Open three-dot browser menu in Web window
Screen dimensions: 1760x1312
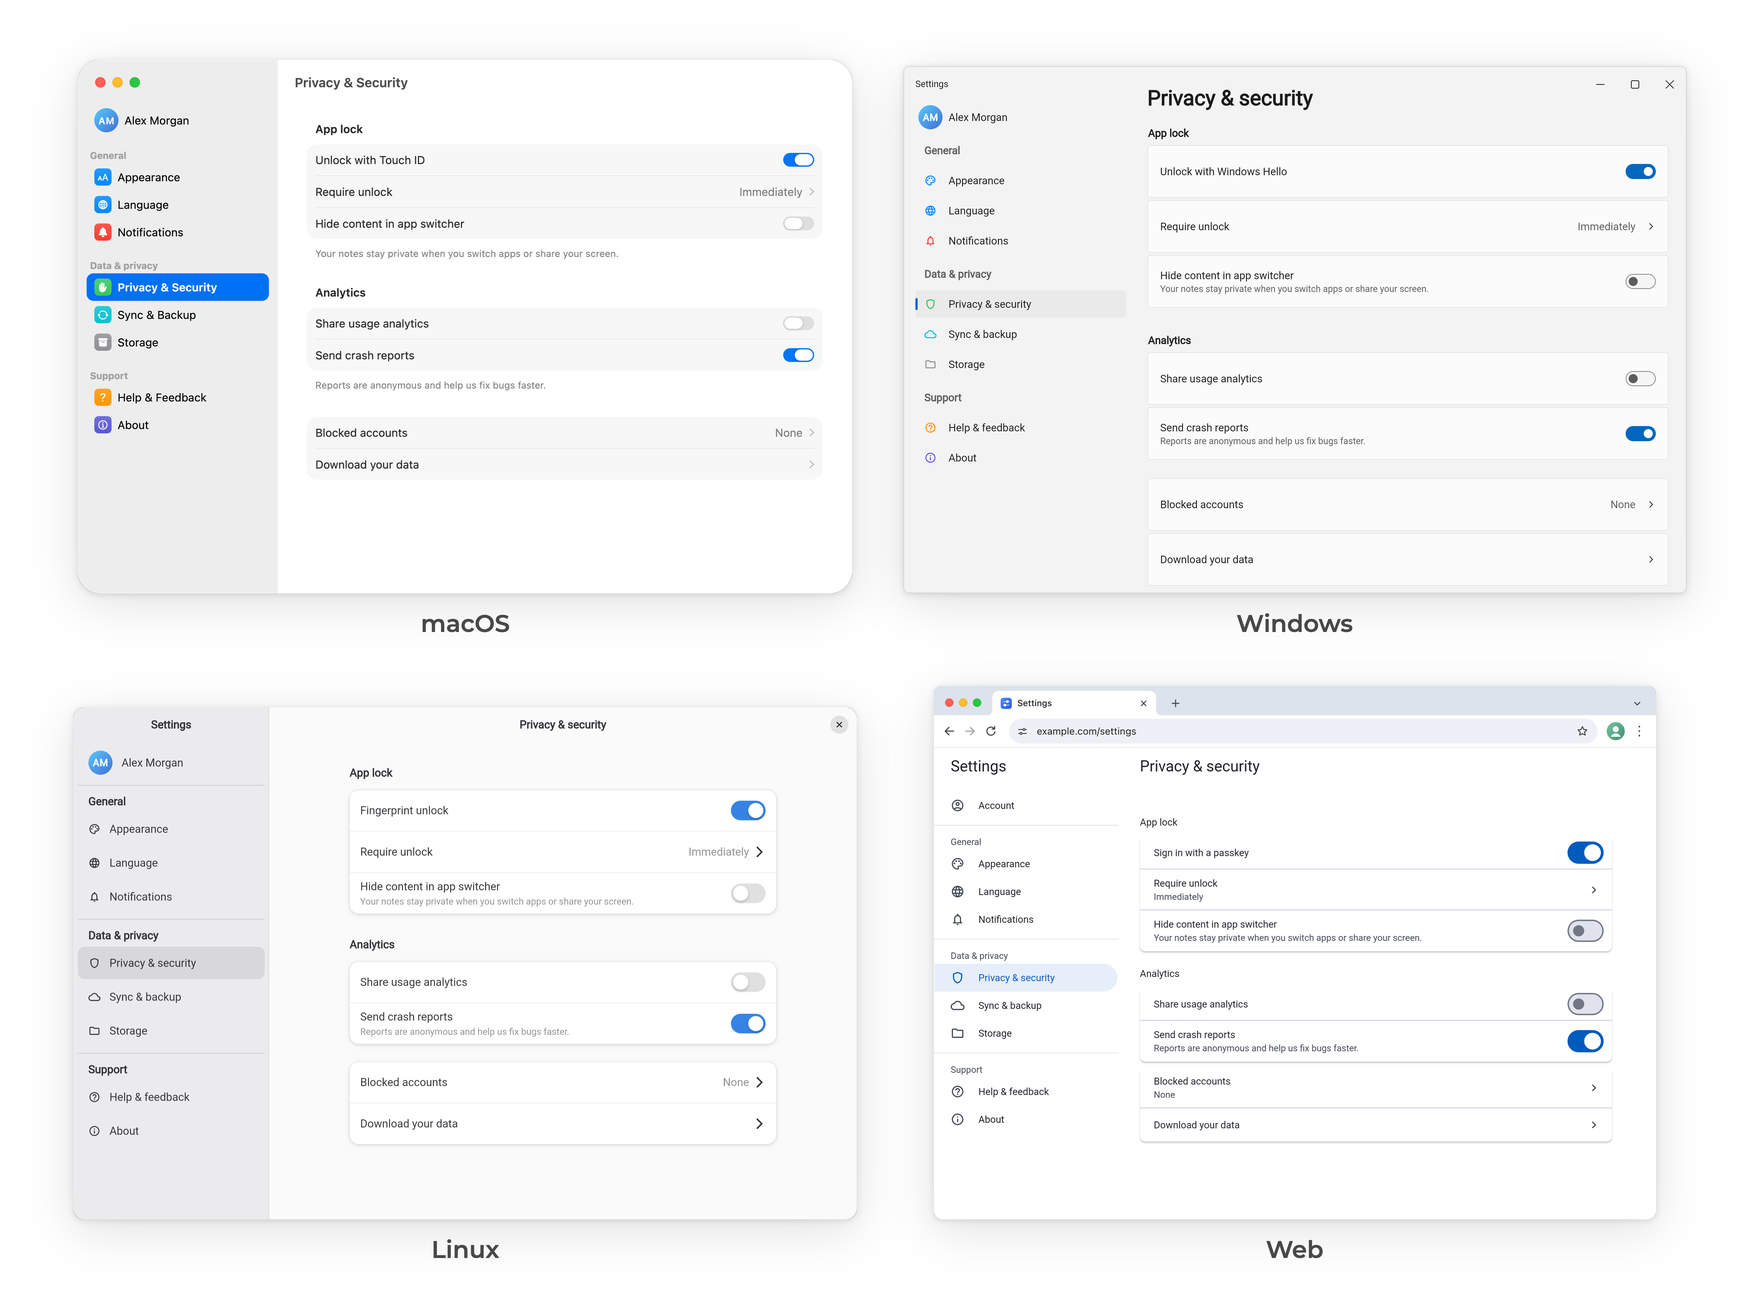click(x=1639, y=731)
